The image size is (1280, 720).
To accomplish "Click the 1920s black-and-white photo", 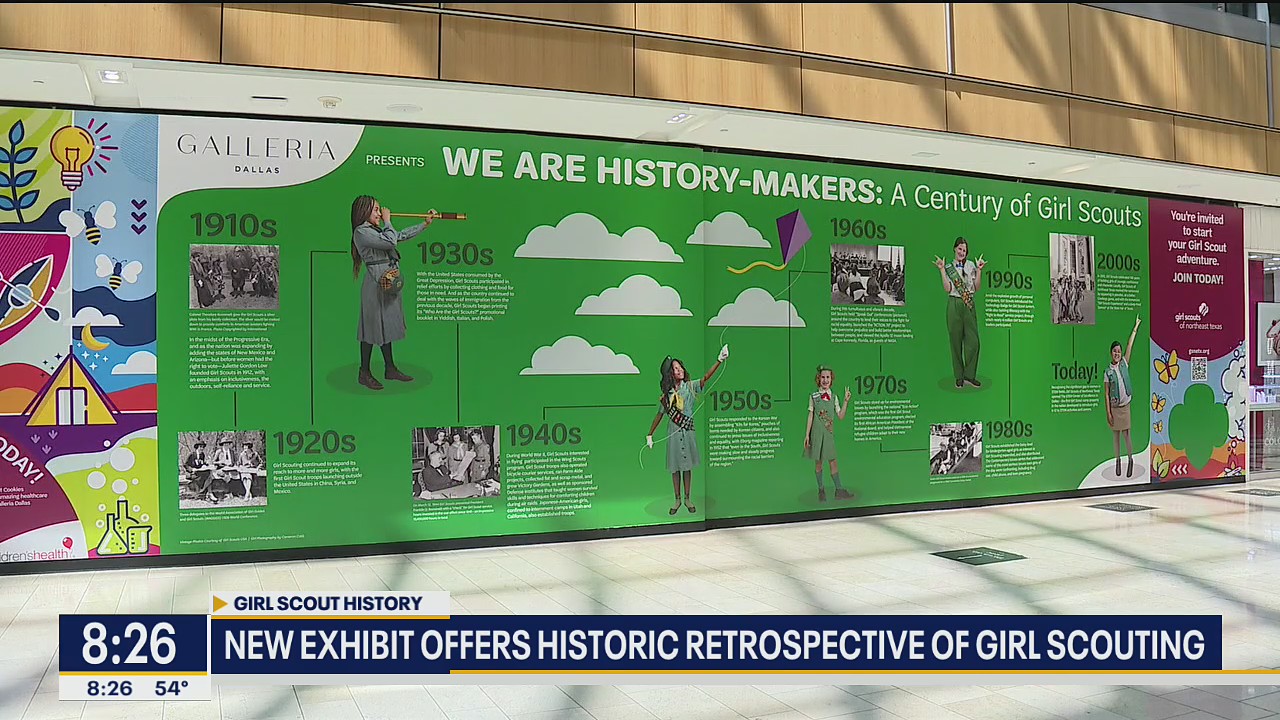I will 222,469.
